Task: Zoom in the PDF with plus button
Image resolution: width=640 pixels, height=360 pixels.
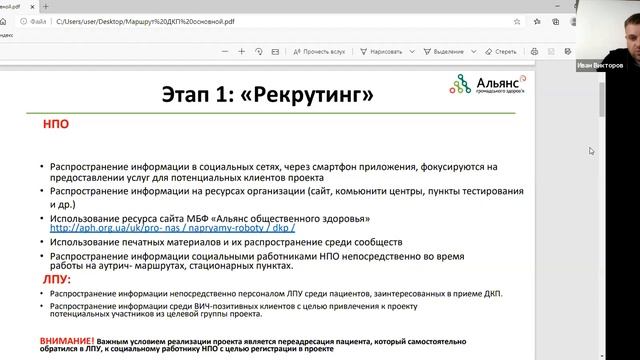Action: pos(242,52)
